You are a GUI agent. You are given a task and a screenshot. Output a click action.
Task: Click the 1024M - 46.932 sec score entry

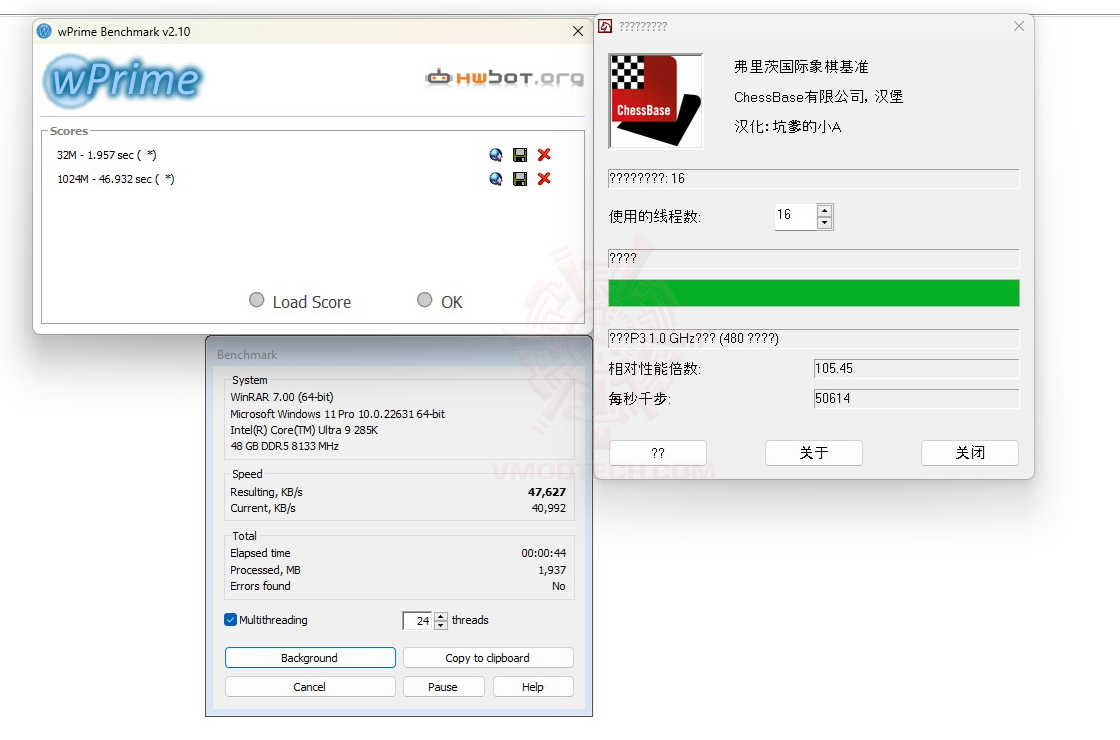point(116,179)
